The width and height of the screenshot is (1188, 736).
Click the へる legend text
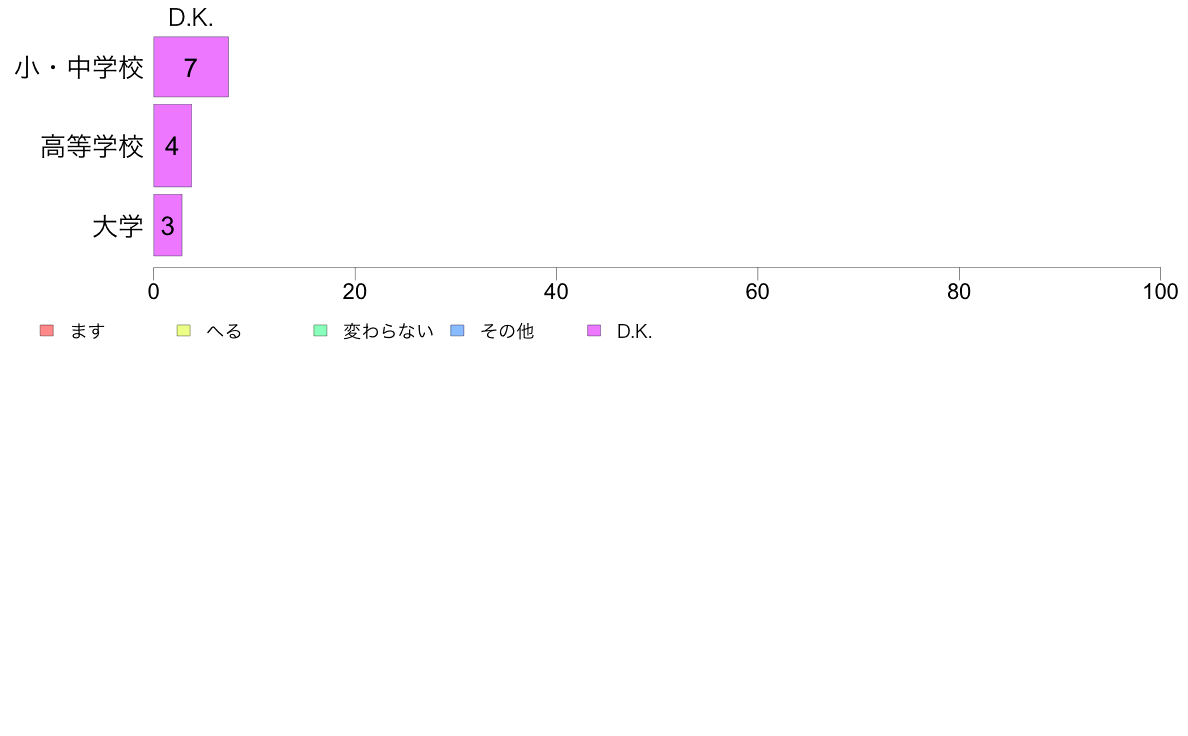point(224,331)
